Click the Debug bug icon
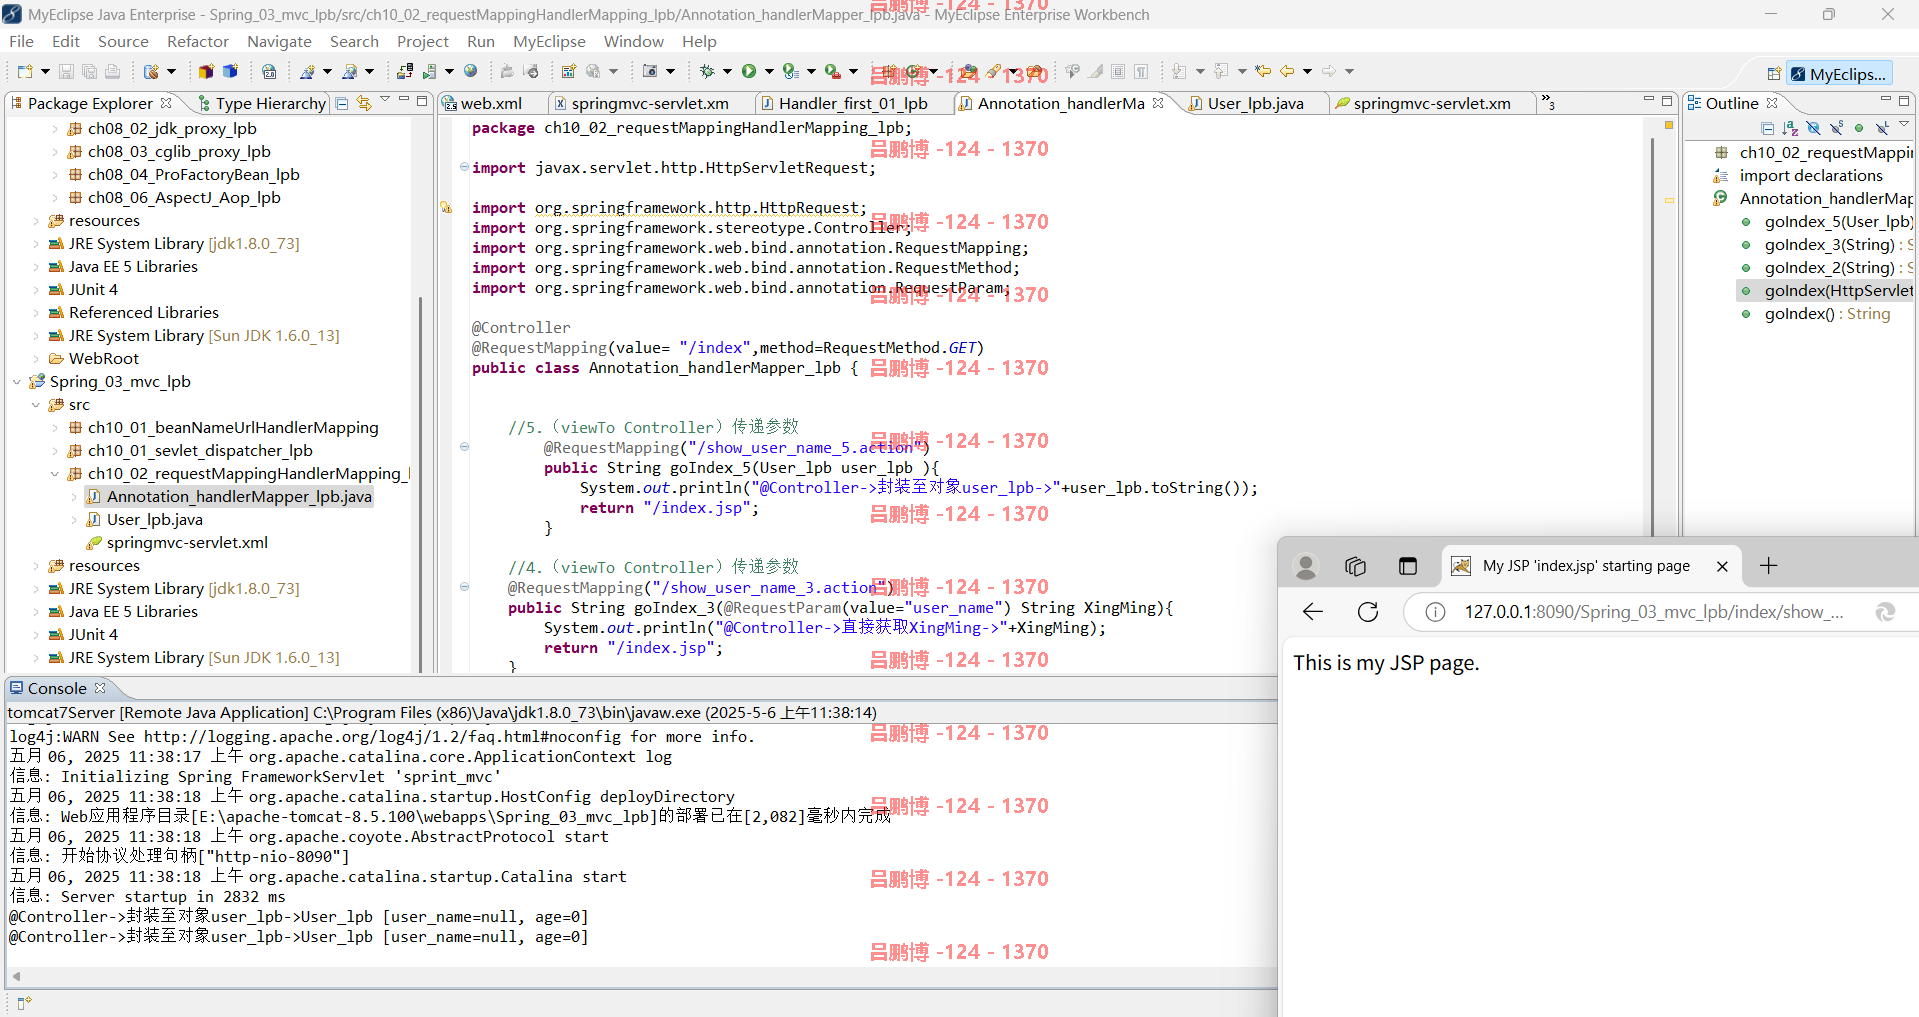This screenshot has height=1017, width=1919. [707, 71]
